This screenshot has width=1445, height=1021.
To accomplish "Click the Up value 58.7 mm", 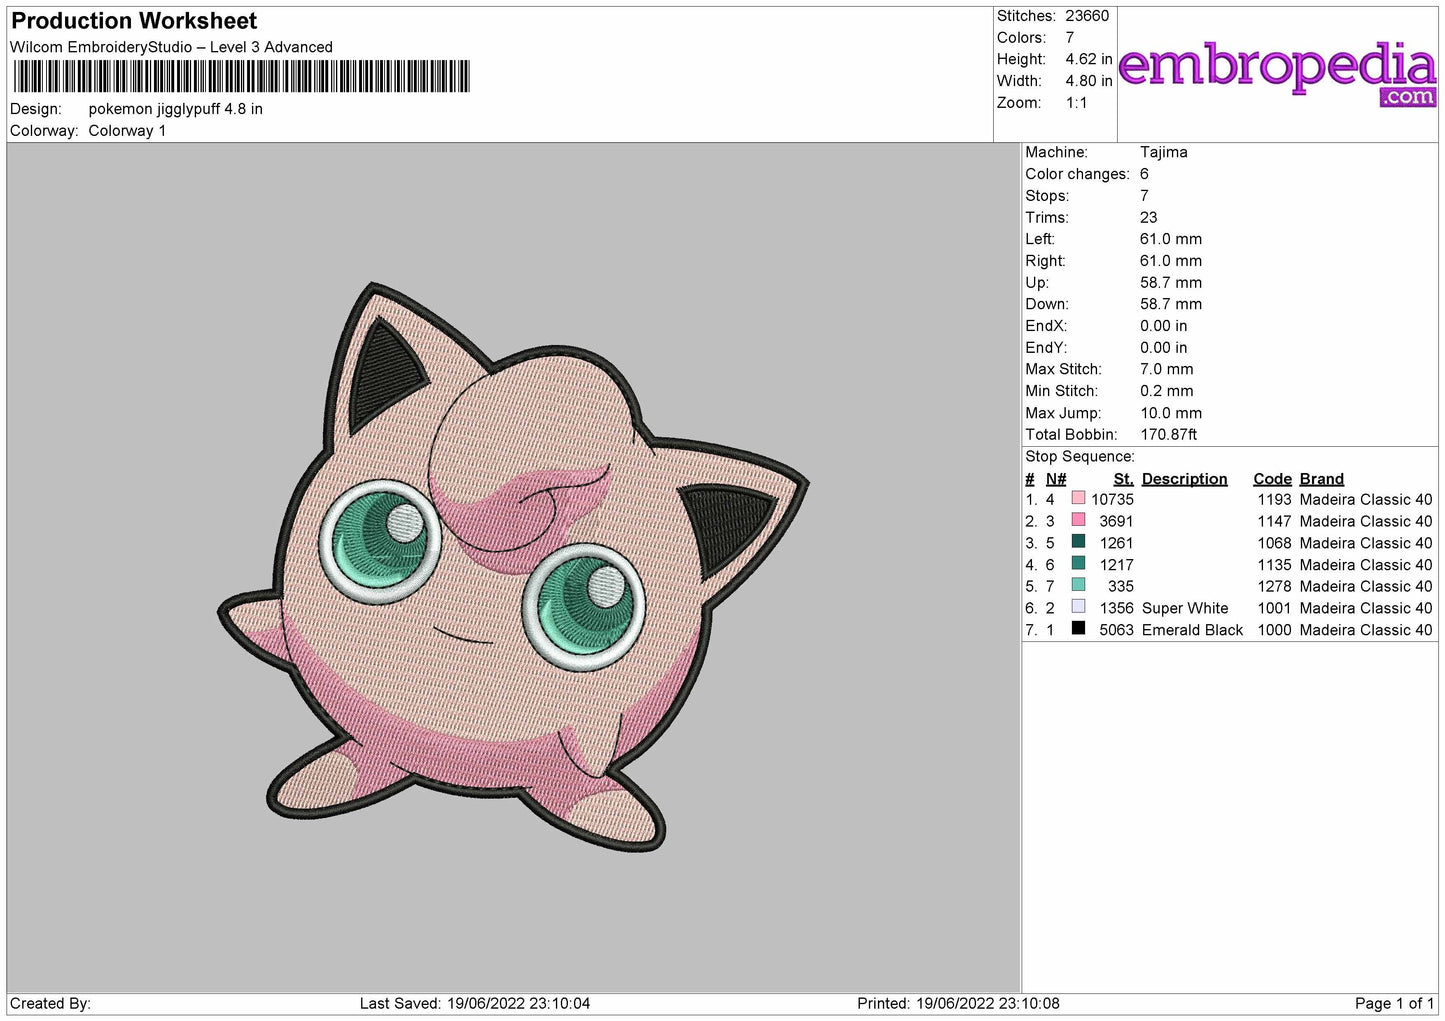I will point(1171,282).
